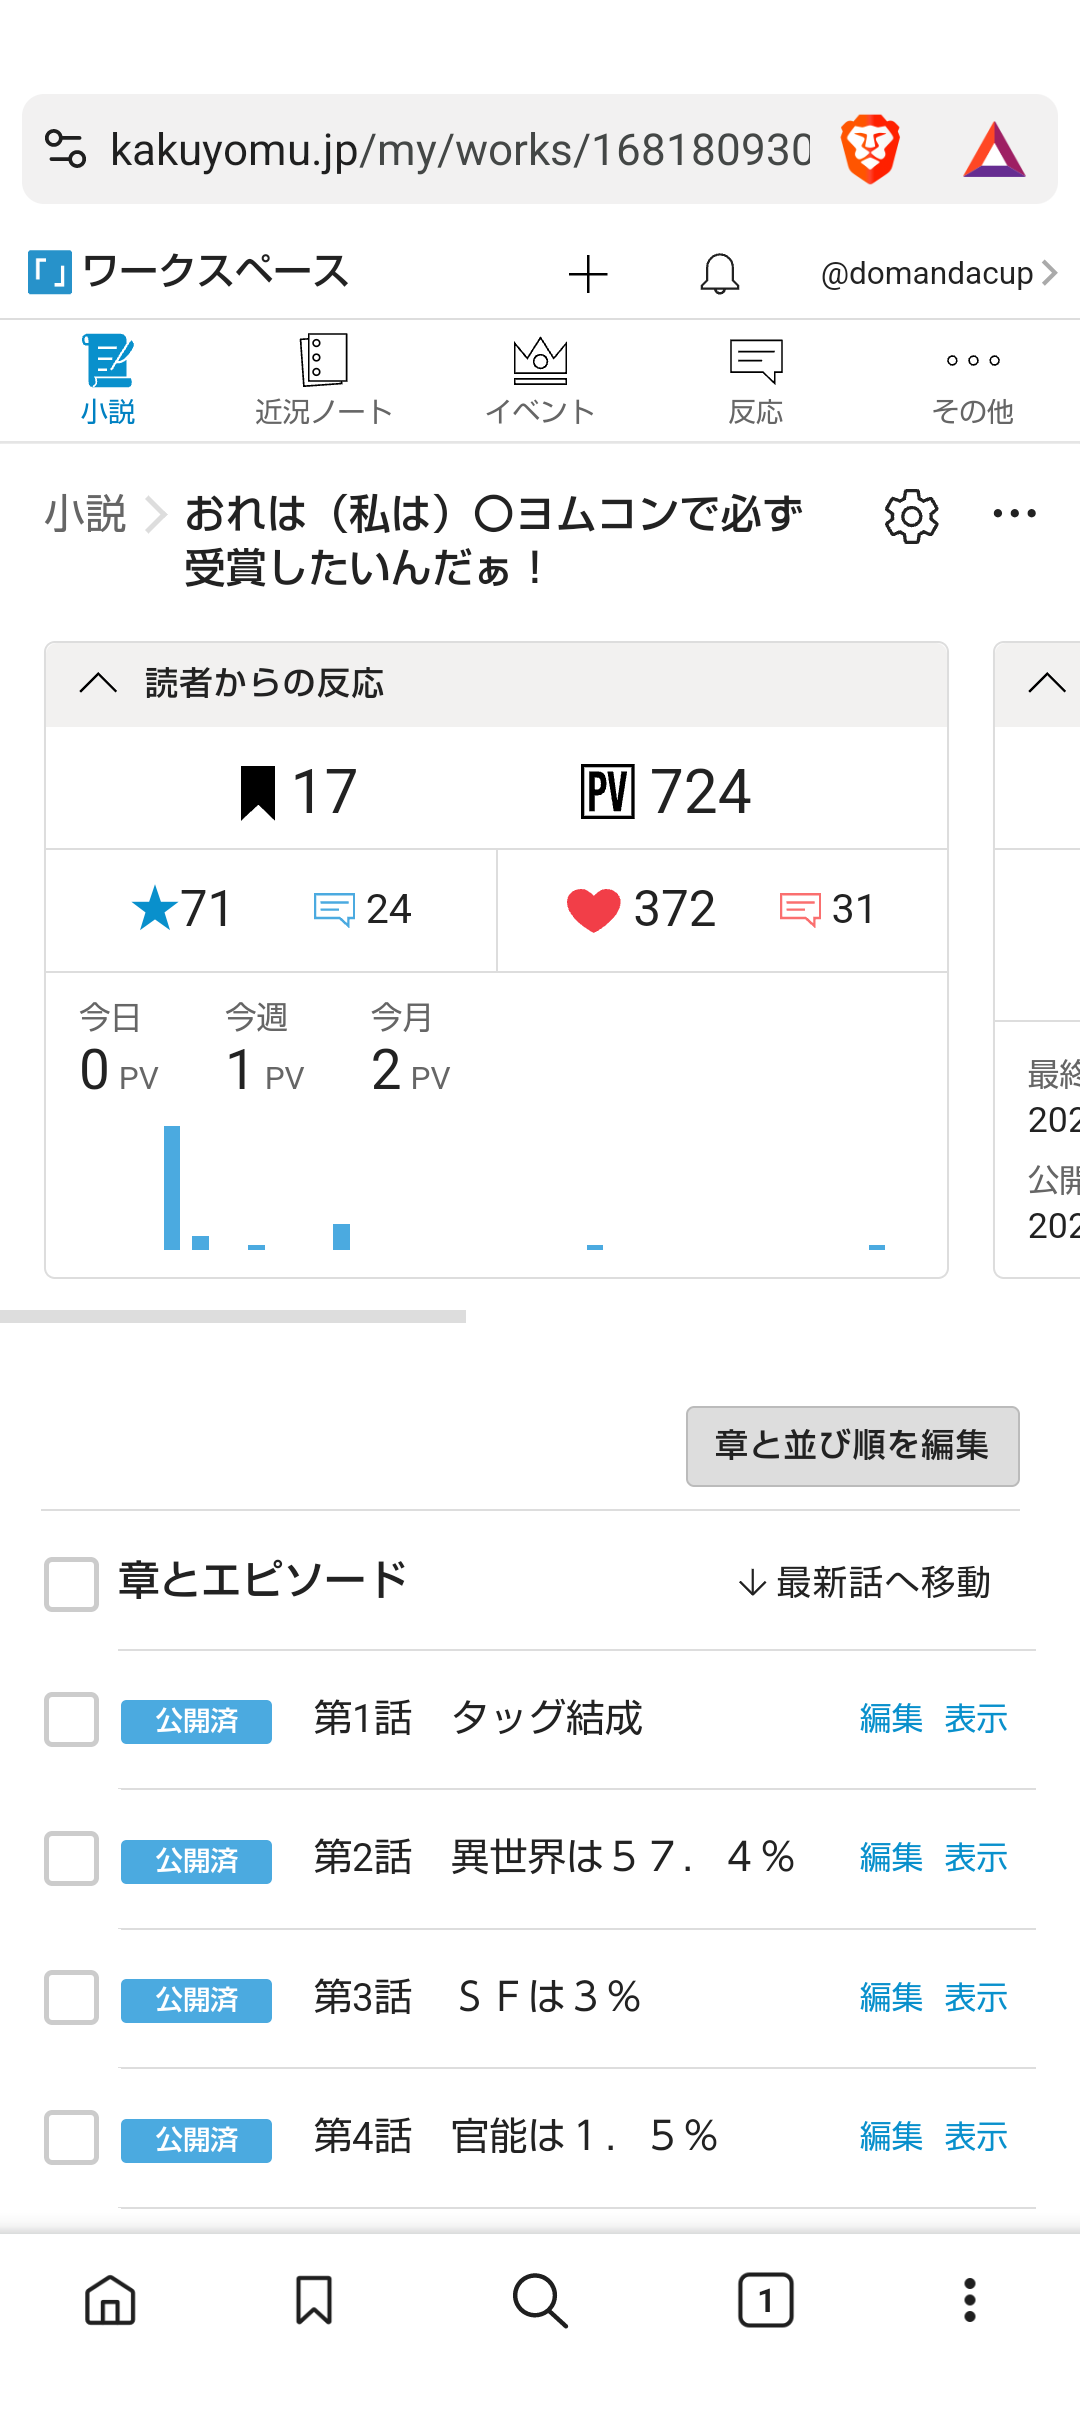Image resolution: width=1080 pixels, height=2432 pixels.
Task: Open the three-dot menu beside novel title
Action: click(x=1014, y=514)
